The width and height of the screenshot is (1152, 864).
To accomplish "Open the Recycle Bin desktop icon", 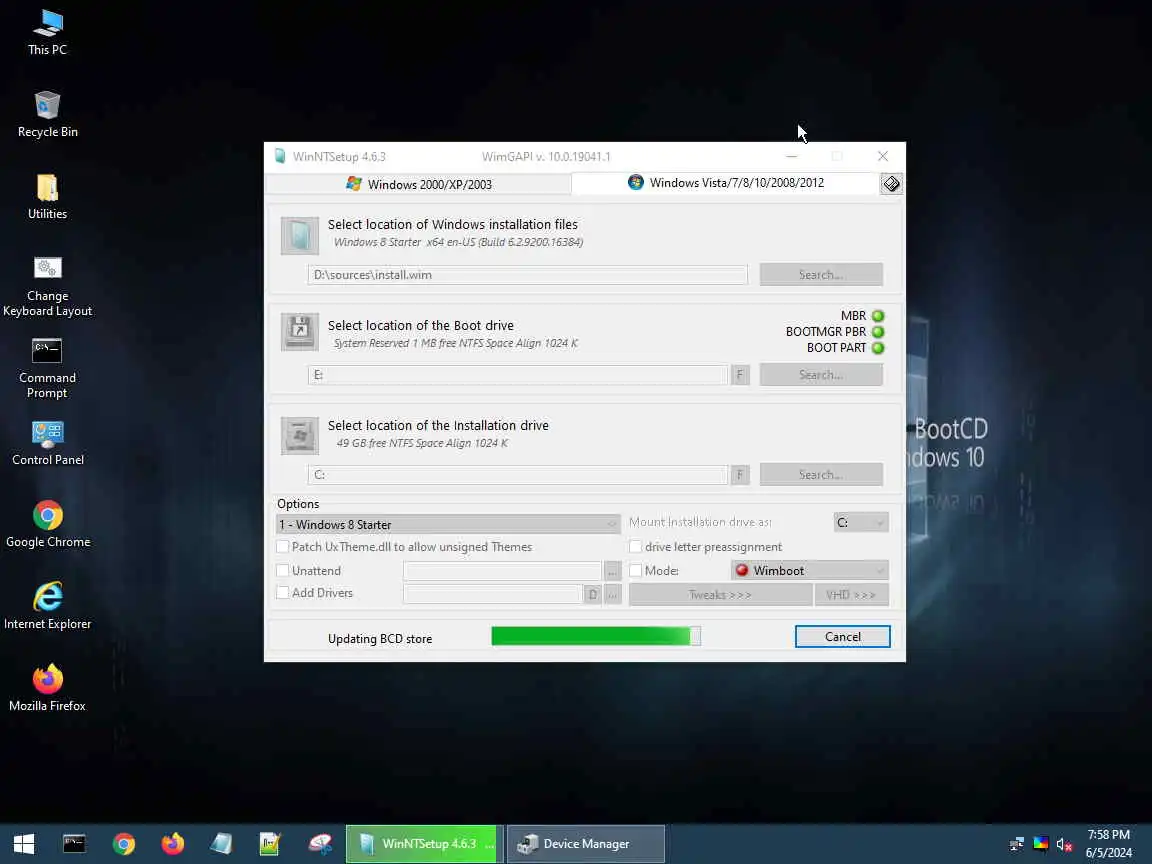I will (48, 115).
